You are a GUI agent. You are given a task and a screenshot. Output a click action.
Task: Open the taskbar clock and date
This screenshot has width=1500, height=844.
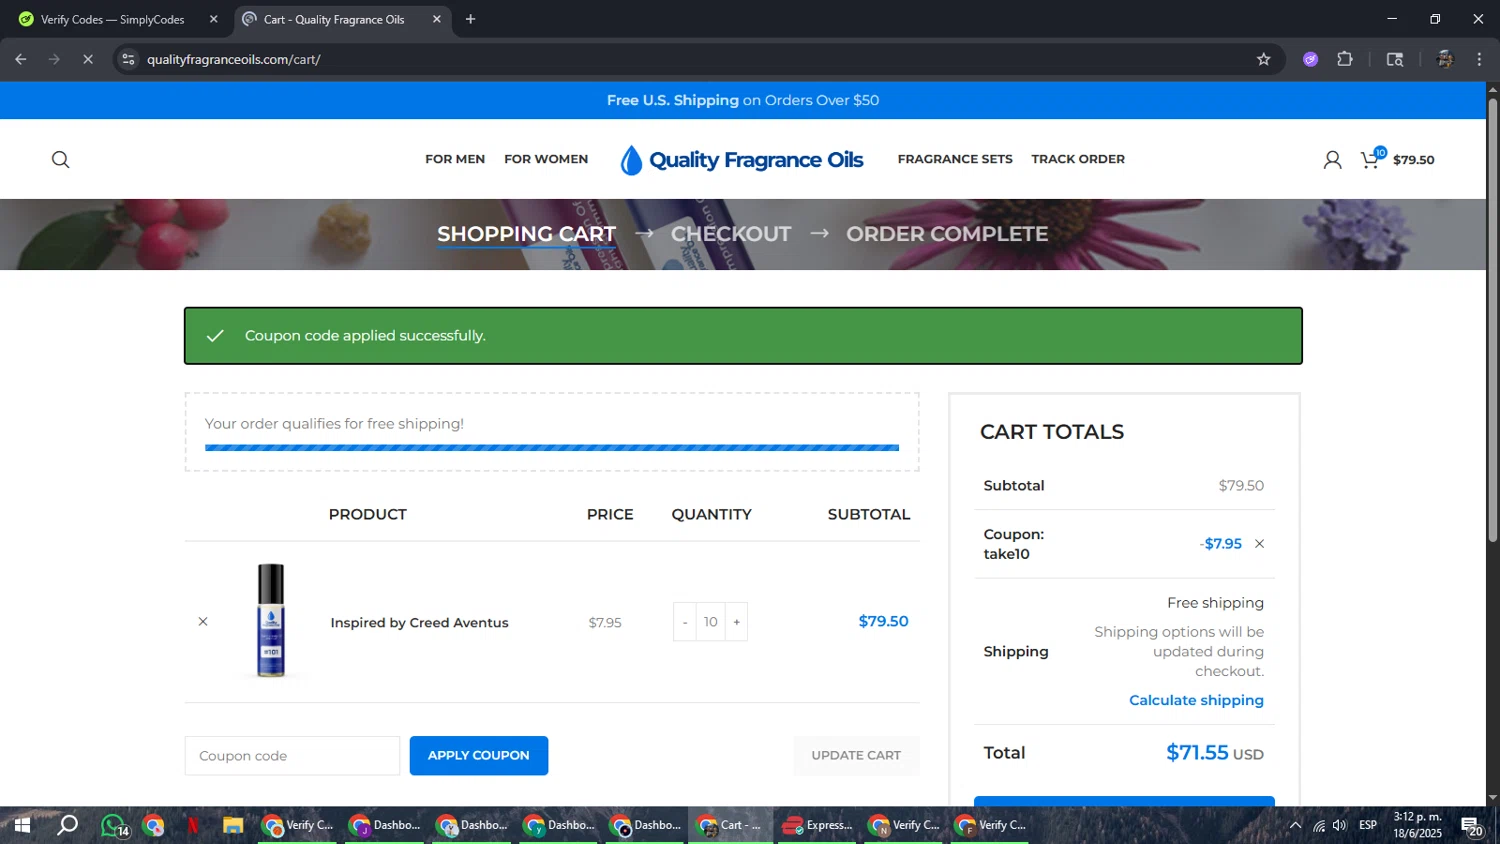(x=1418, y=826)
